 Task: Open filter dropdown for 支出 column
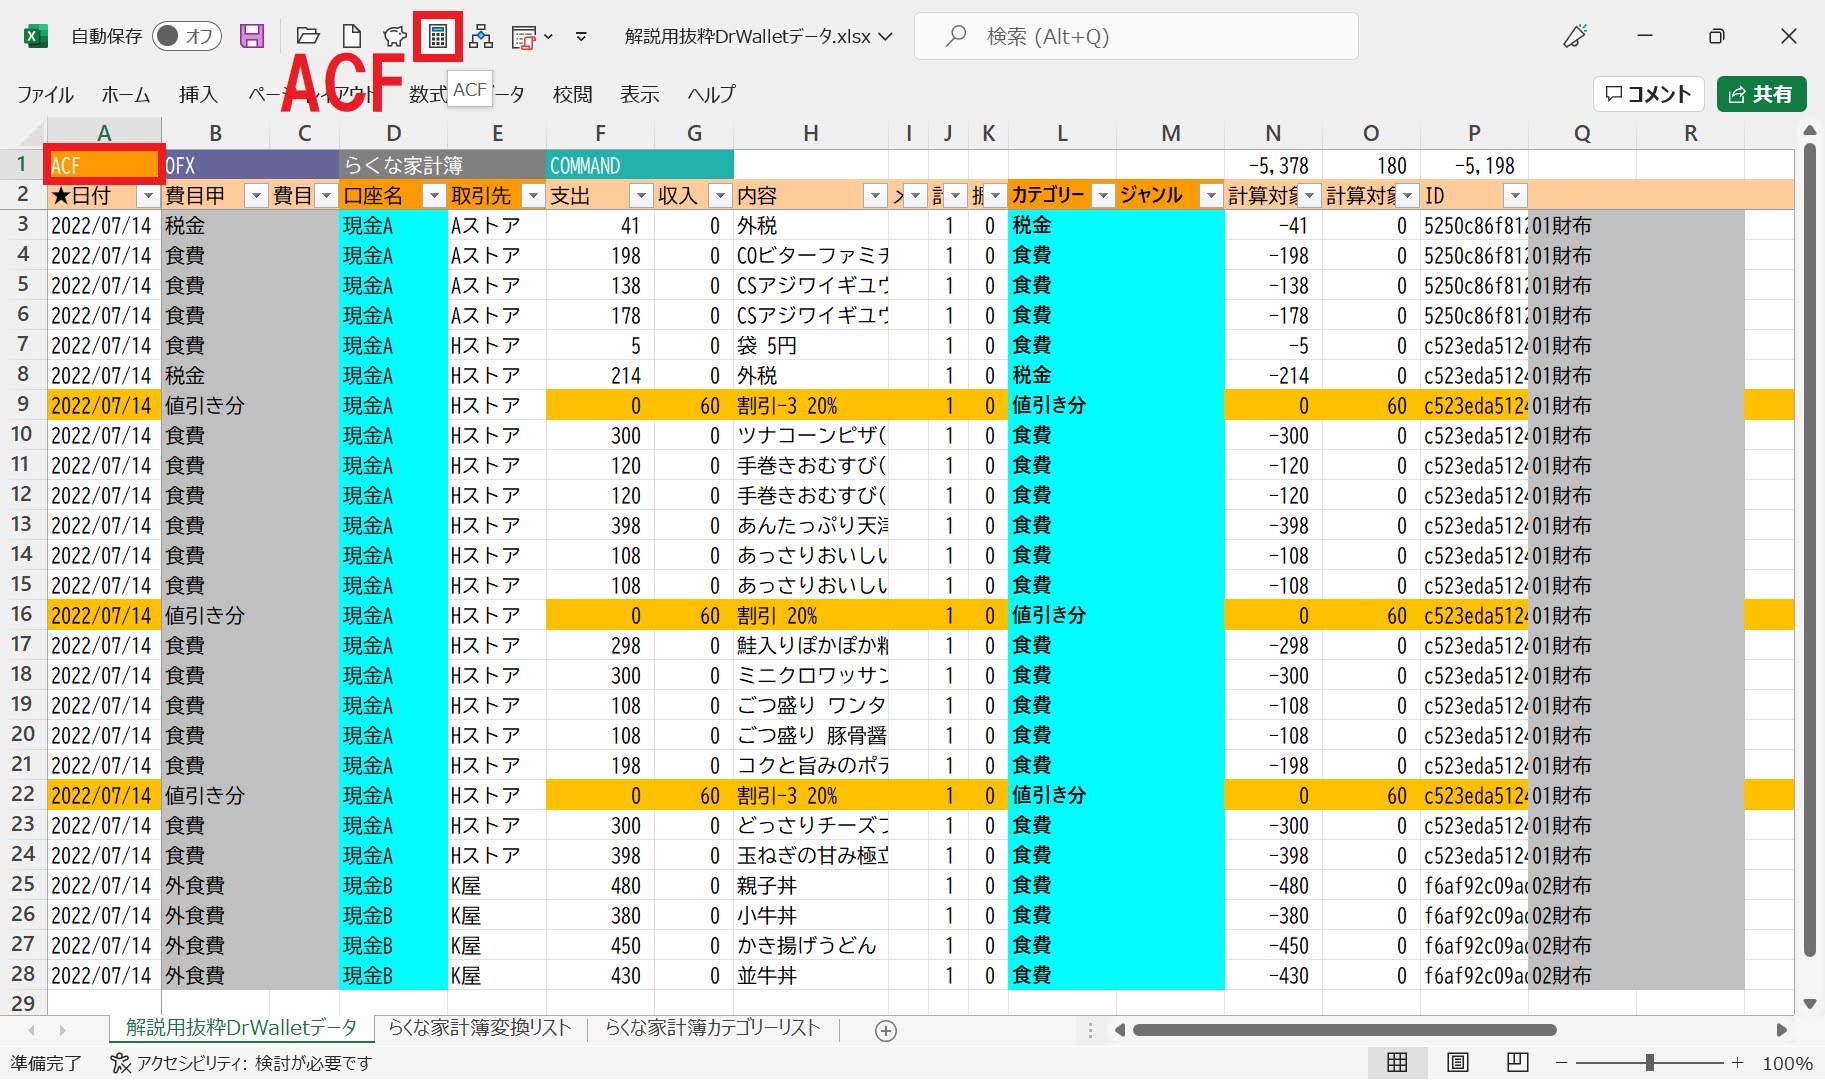point(640,196)
